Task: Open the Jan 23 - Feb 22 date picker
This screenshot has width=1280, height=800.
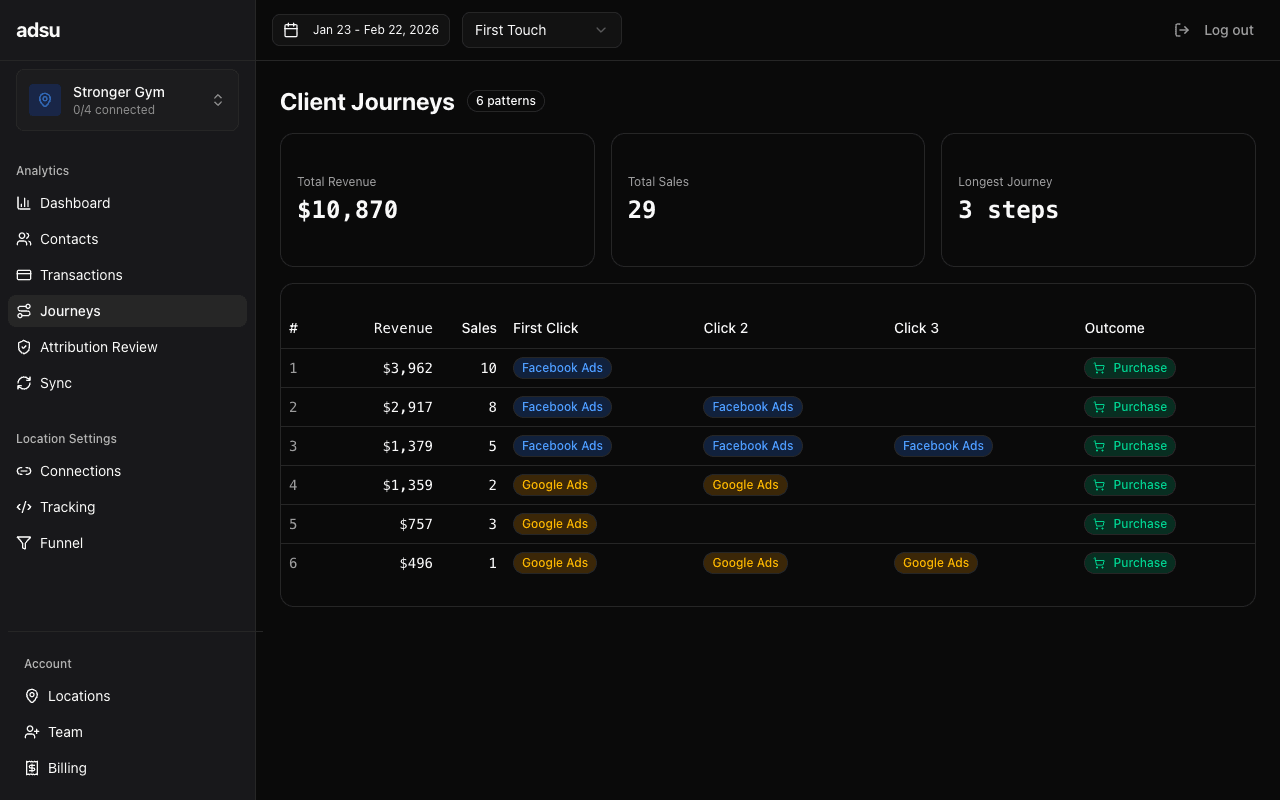Action: (x=360, y=30)
